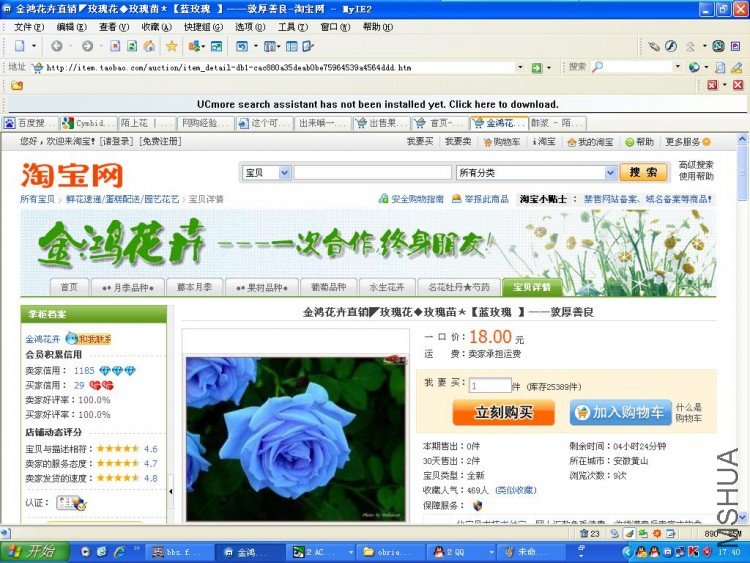Click the 免费注册 registration link
Viewport: 750px width, 563px height.
[x=160, y=142]
